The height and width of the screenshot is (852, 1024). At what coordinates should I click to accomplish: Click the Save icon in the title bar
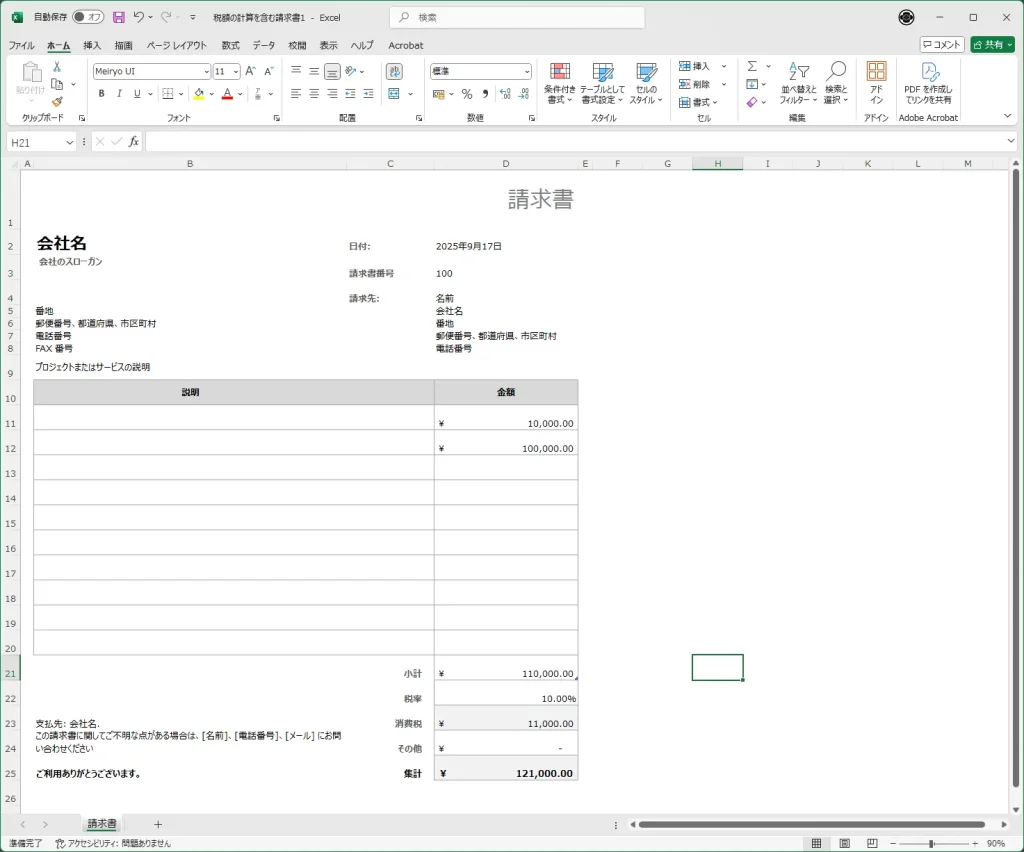(x=119, y=17)
